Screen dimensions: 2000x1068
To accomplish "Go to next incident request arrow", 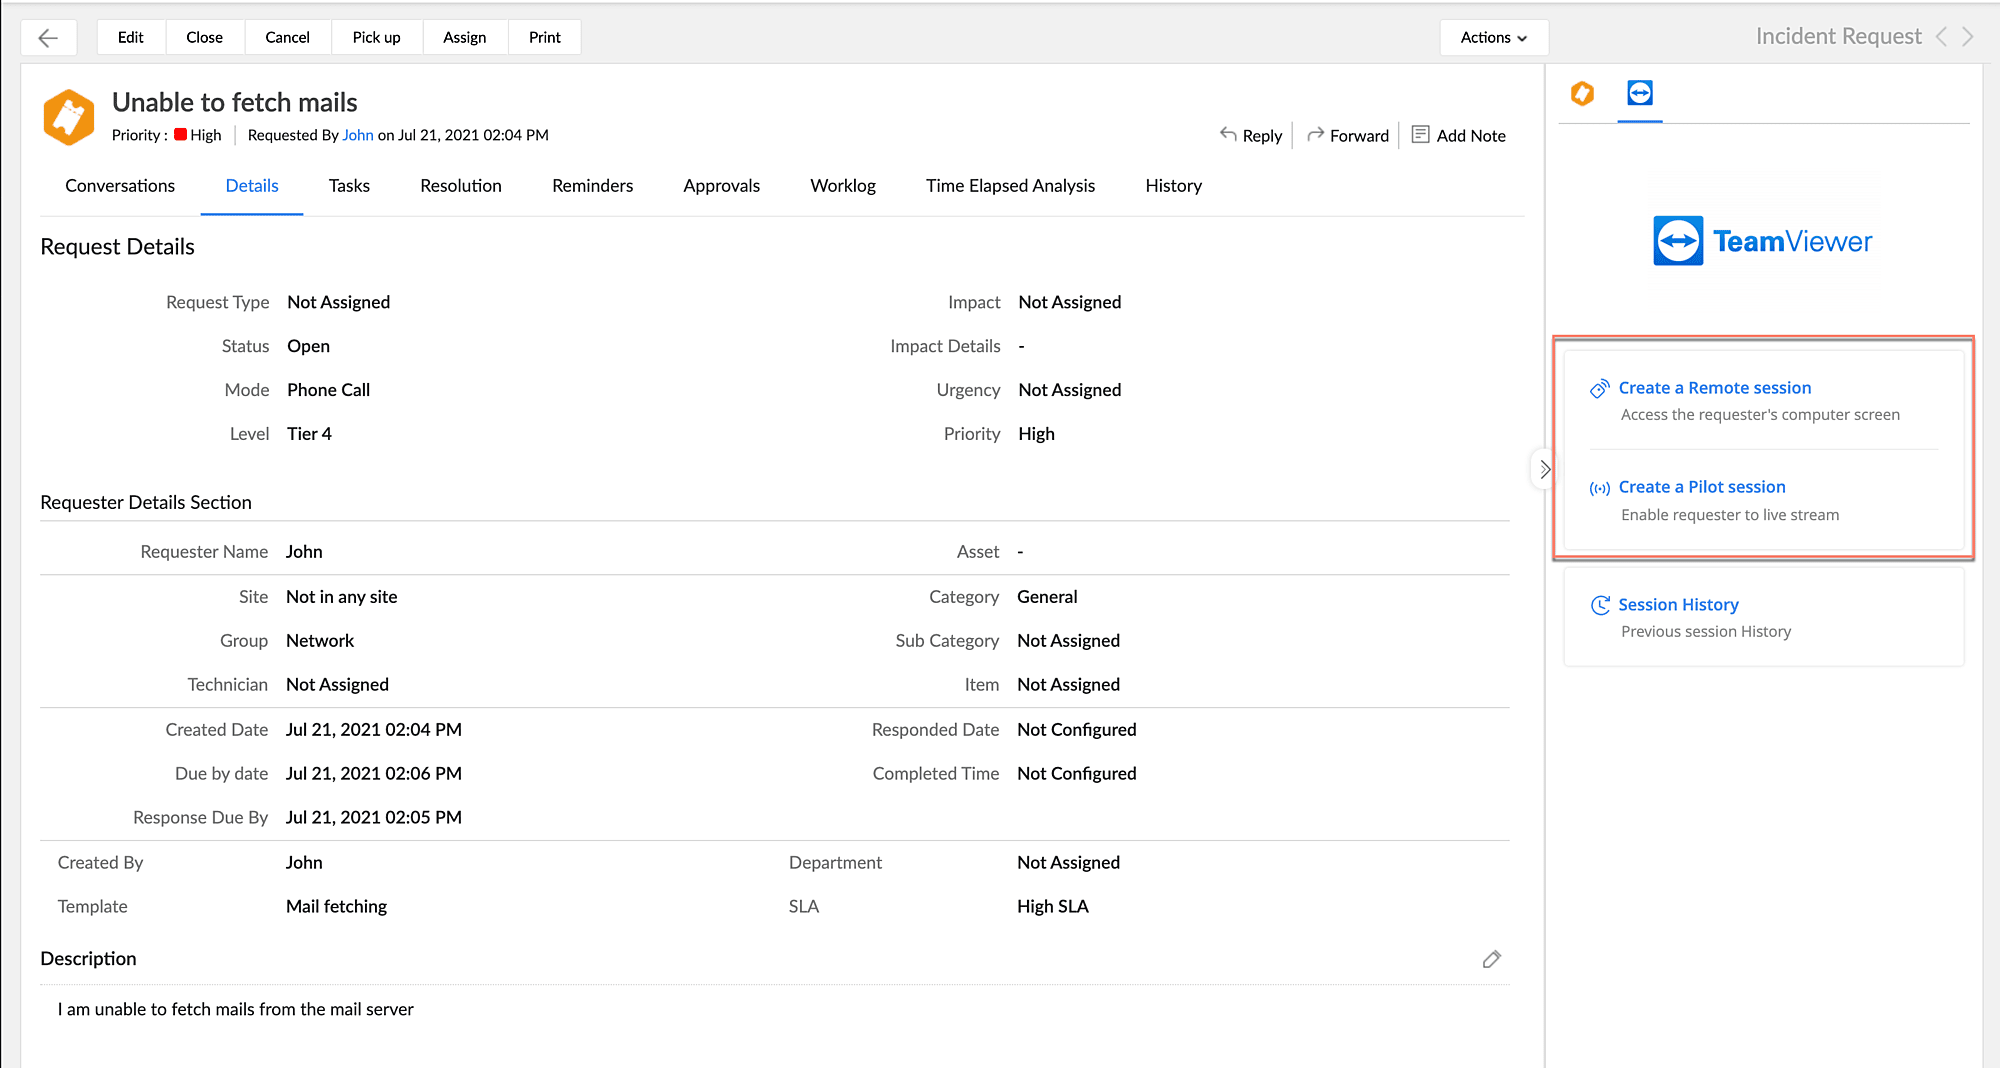I will (x=1968, y=37).
